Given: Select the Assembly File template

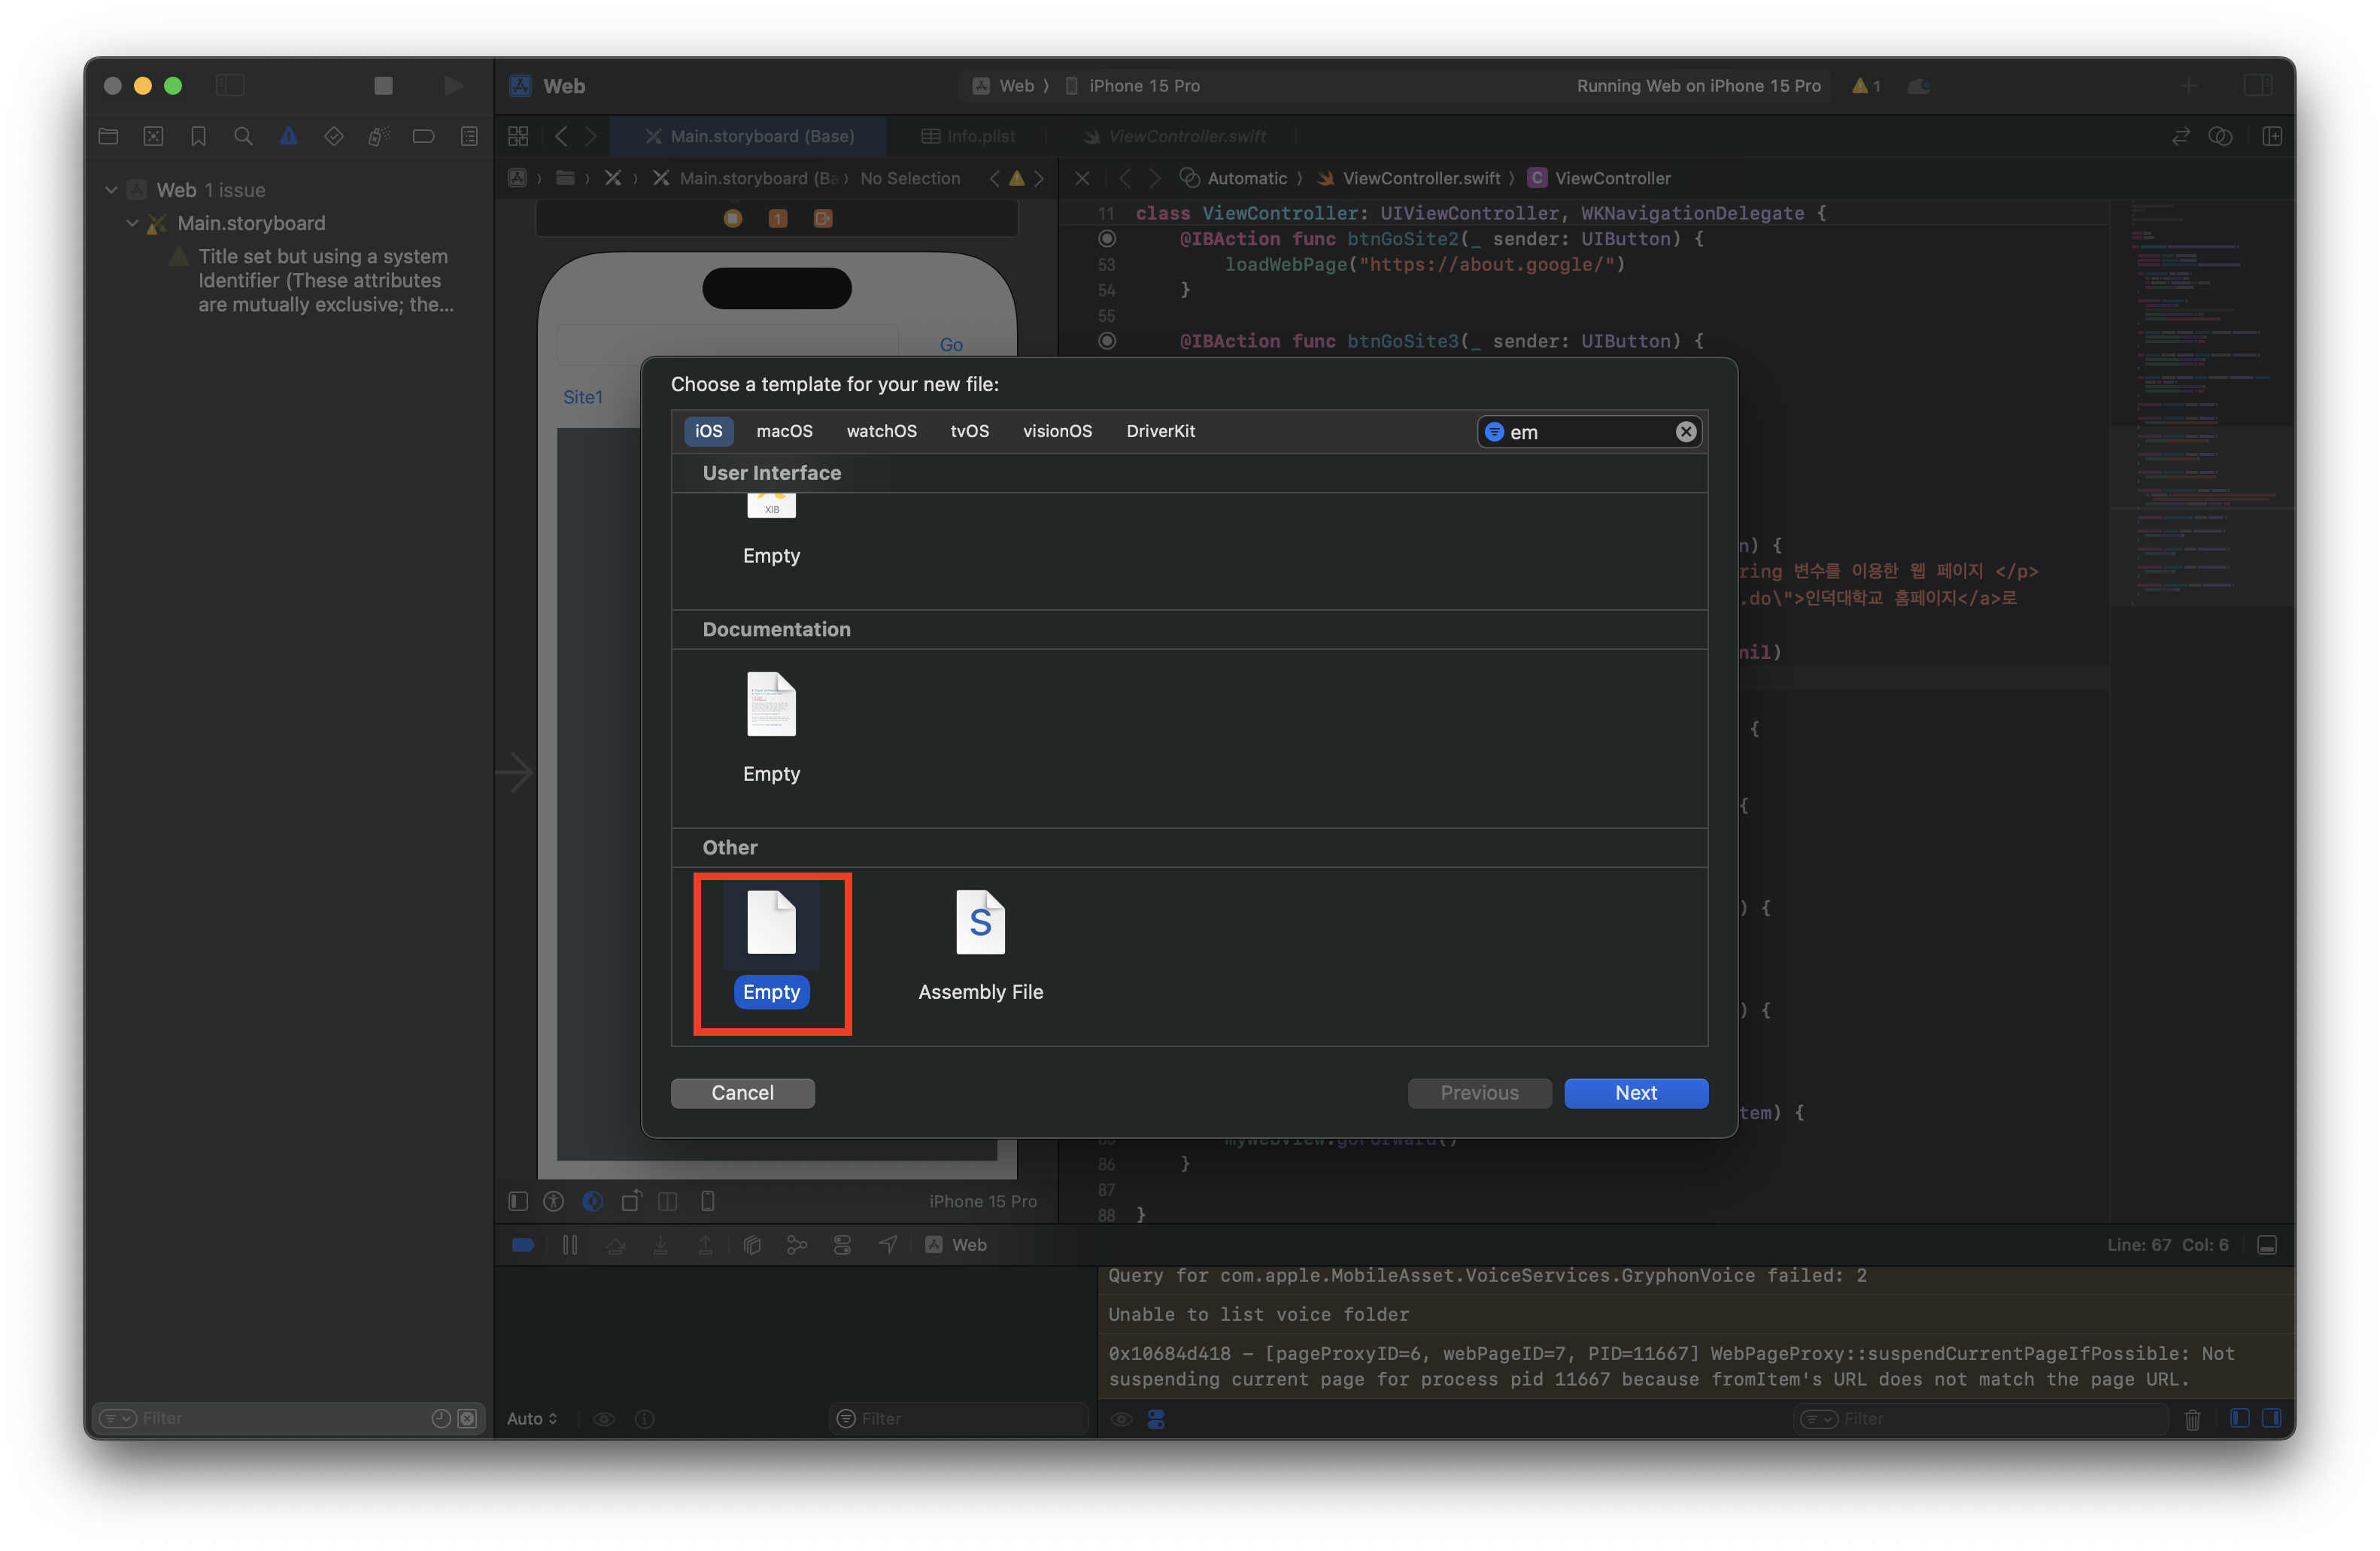Looking at the screenshot, I should (980, 947).
